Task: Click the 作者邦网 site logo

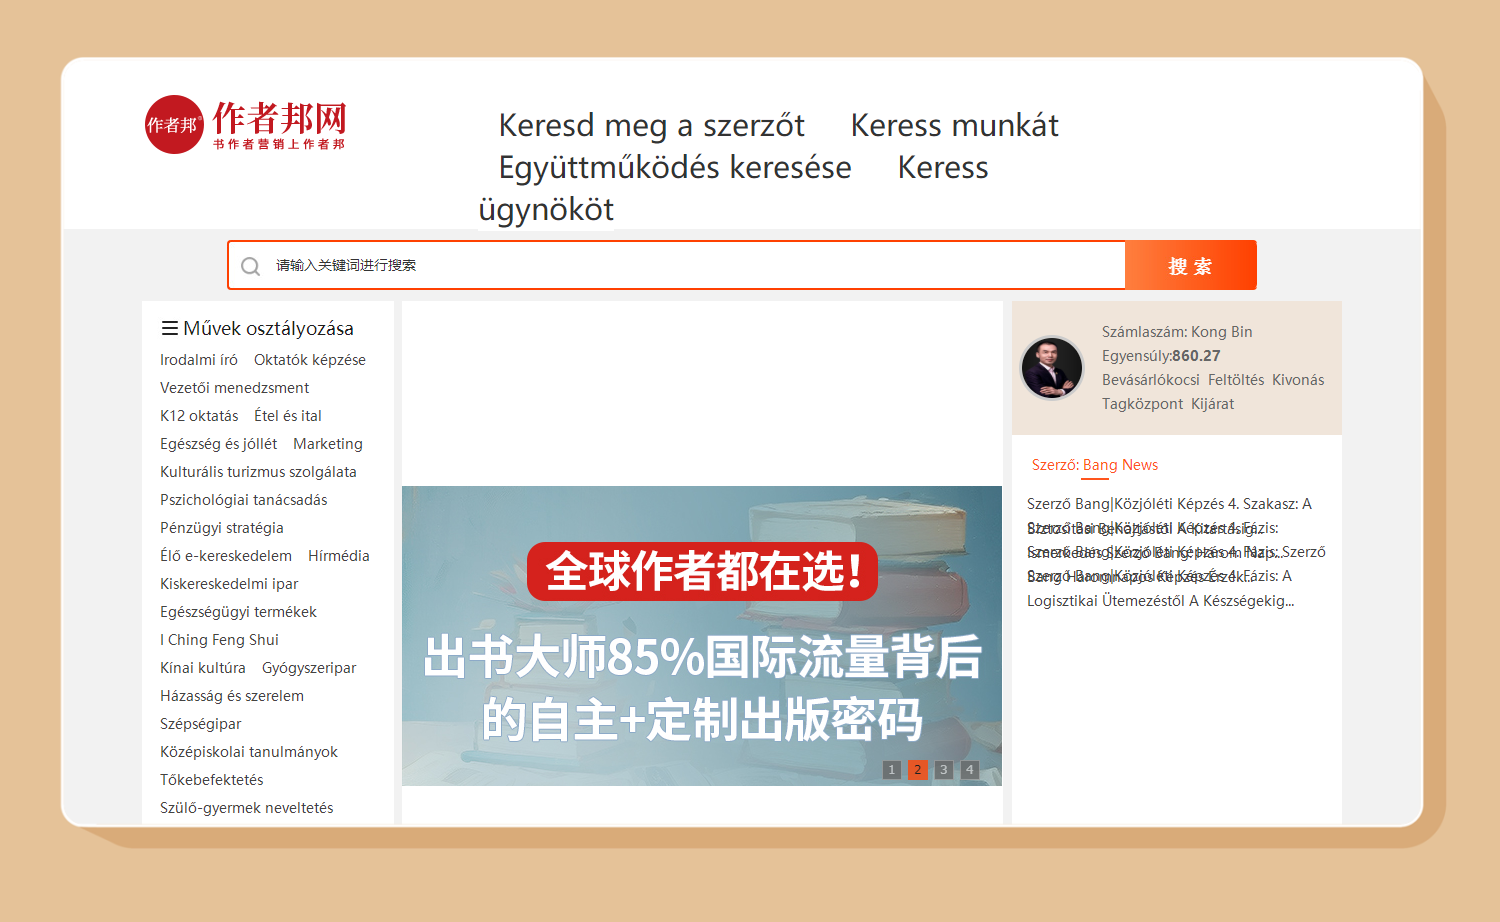Action: [246, 125]
